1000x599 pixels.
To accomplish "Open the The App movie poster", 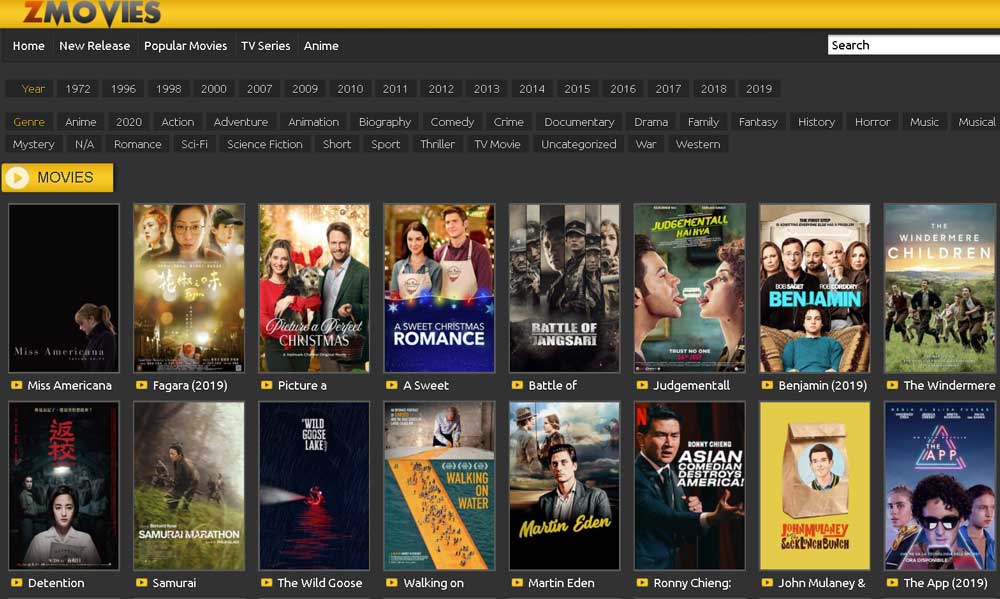I will click(x=939, y=485).
